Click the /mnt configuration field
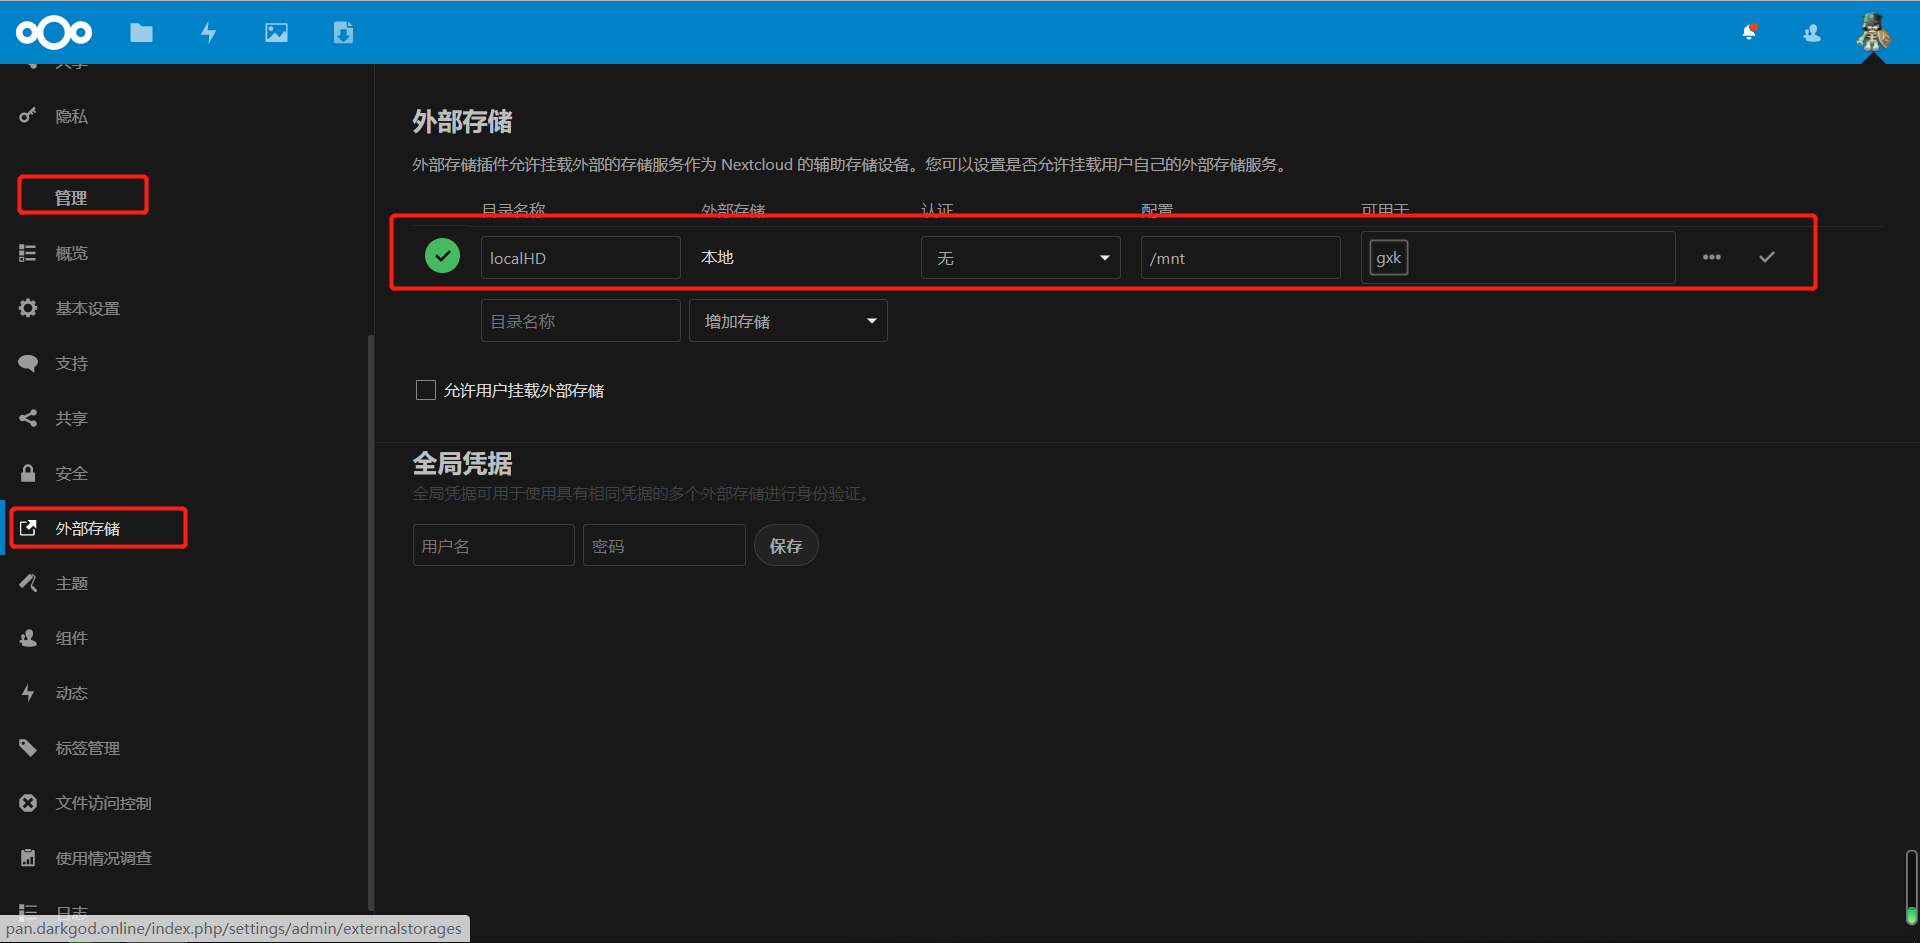1920x943 pixels. coord(1240,258)
